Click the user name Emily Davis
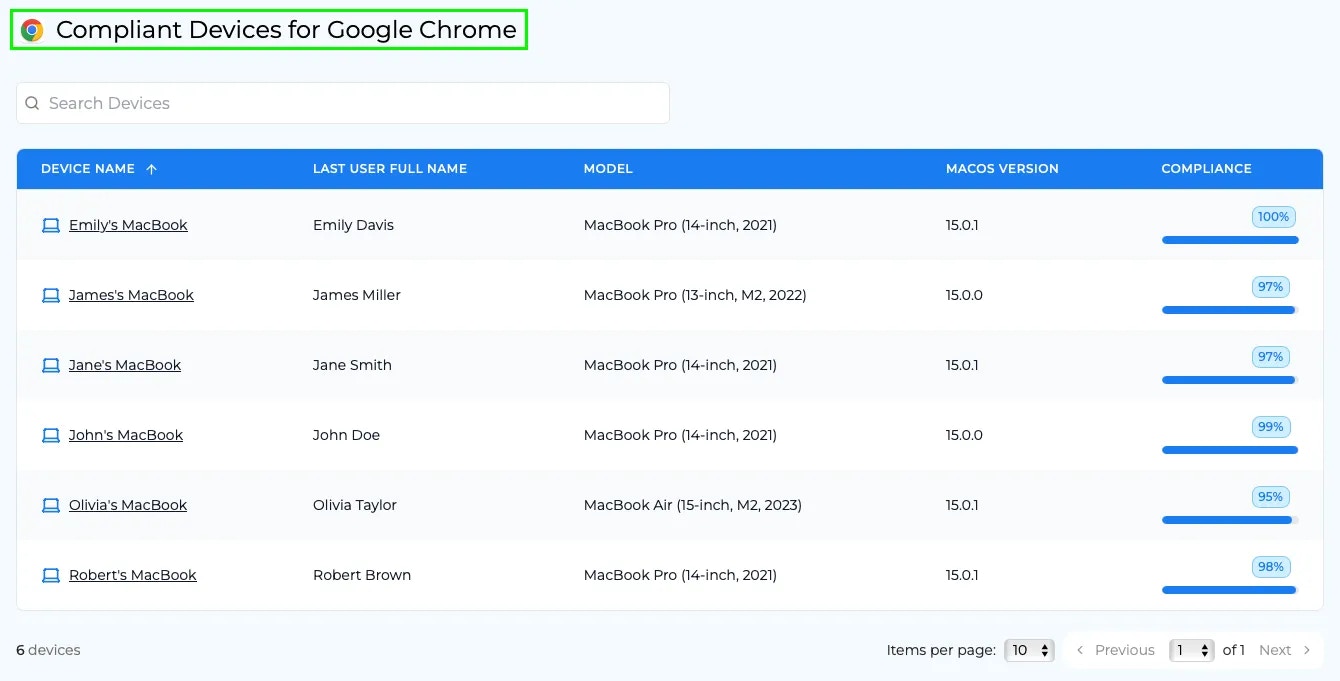 [x=353, y=225]
